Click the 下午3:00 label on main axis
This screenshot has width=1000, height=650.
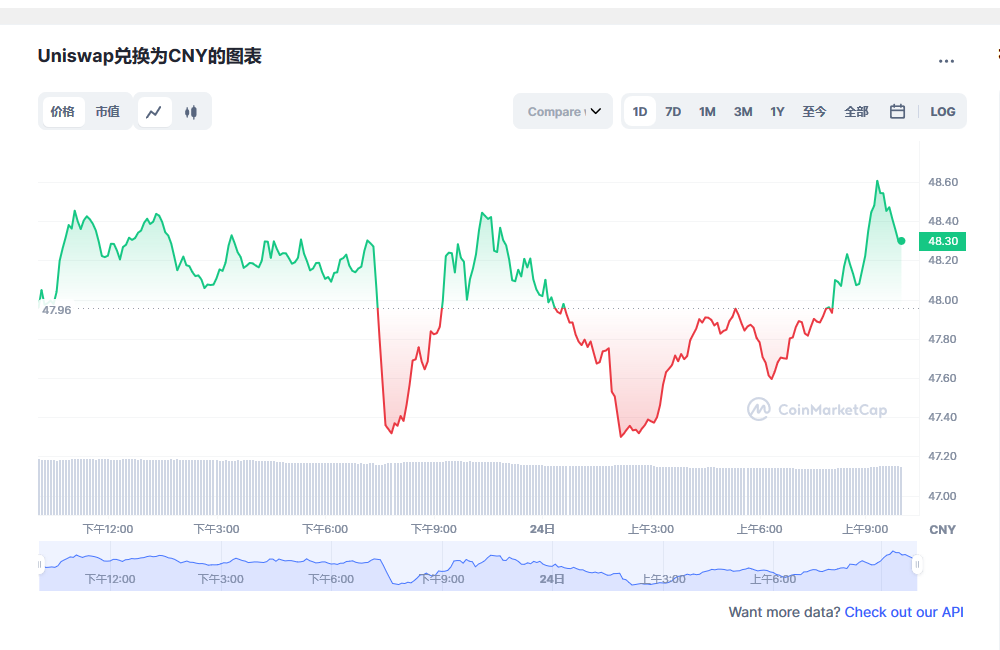[216, 529]
